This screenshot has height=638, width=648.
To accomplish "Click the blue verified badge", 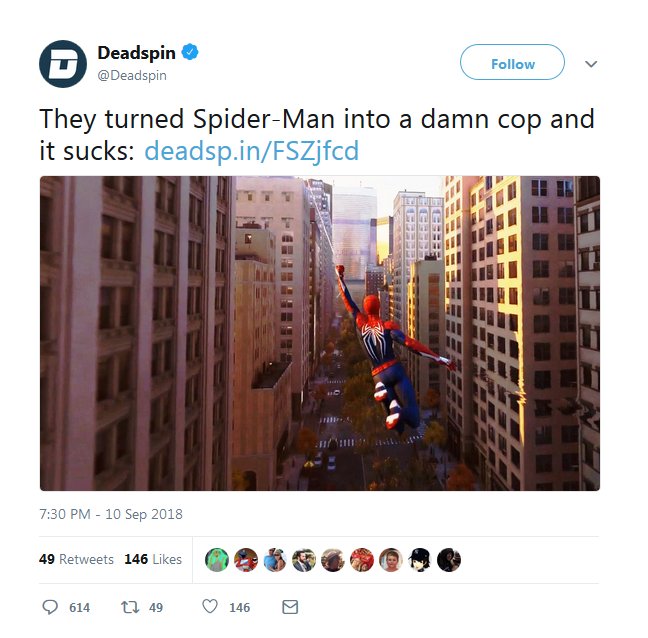I will (x=190, y=52).
